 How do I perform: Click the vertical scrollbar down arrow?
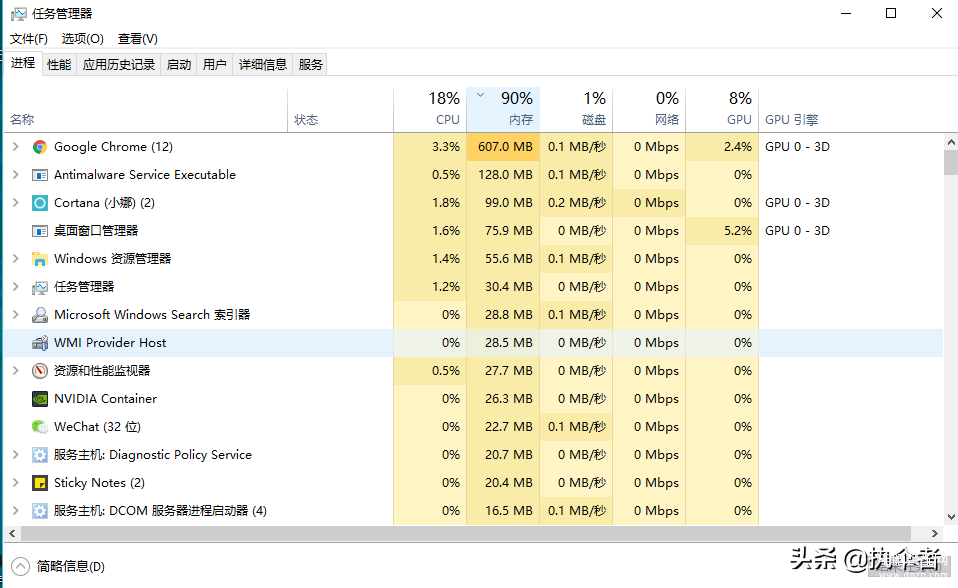951,517
